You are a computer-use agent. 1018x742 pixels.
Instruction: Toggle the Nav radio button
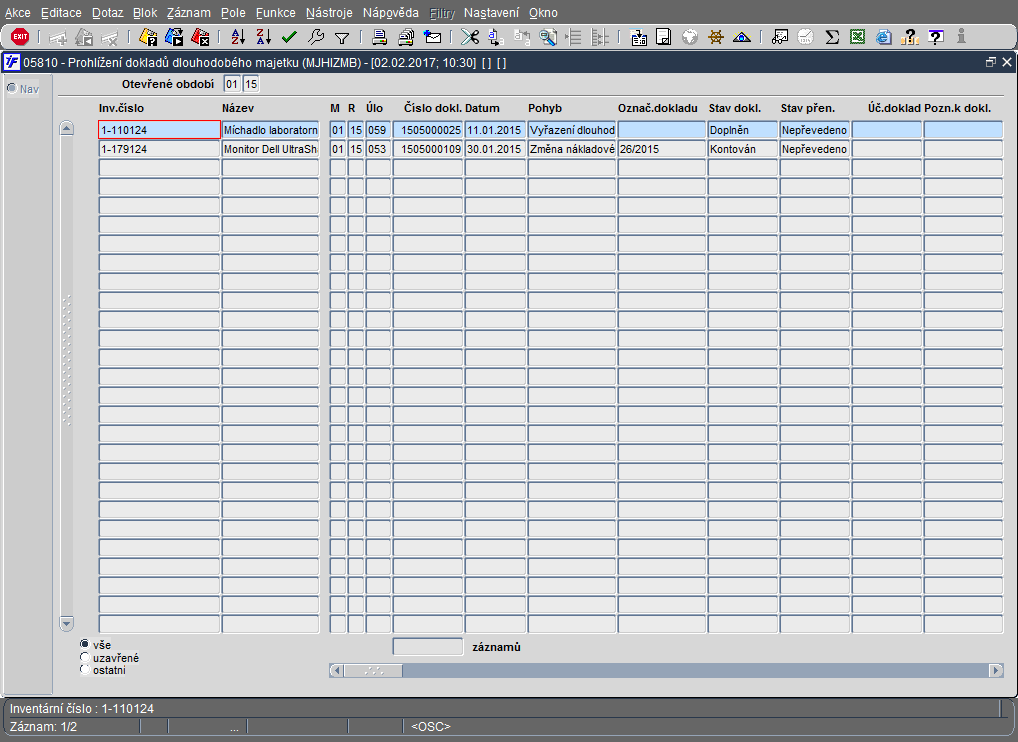(12, 88)
